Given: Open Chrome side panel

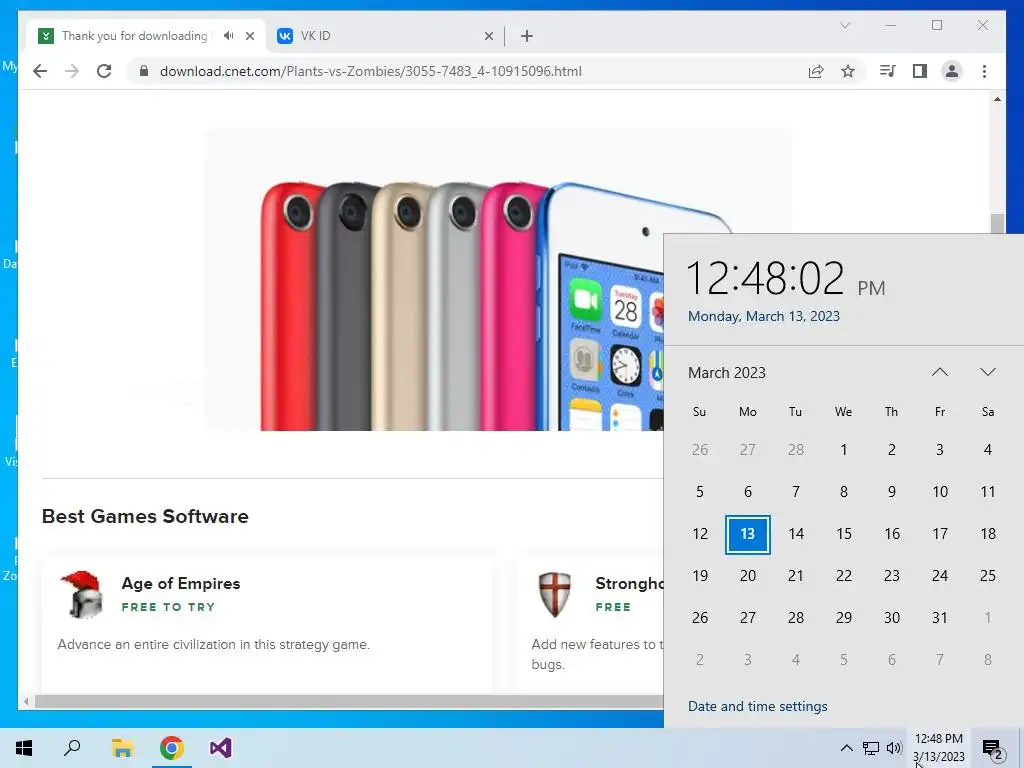Looking at the screenshot, I should [x=920, y=71].
